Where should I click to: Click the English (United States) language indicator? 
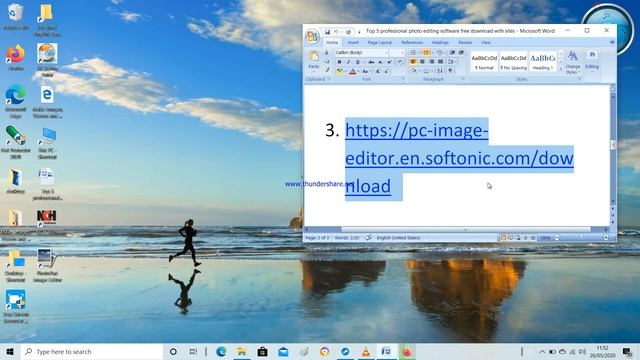point(398,238)
